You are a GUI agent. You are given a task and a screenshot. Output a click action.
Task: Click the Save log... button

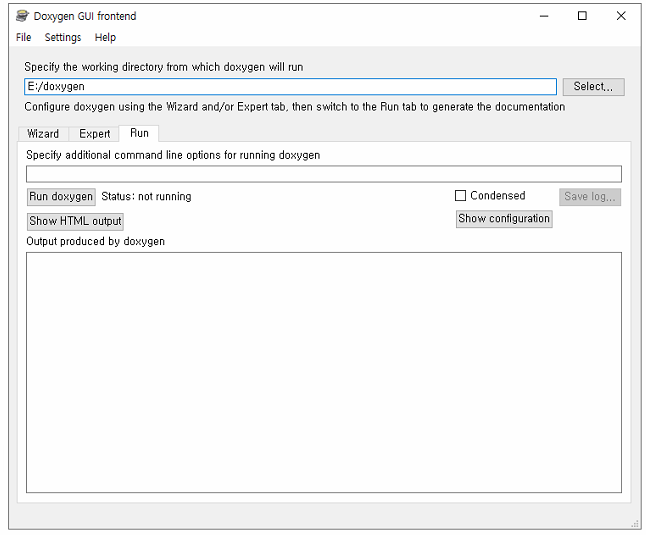pyautogui.click(x=590, y=196)
